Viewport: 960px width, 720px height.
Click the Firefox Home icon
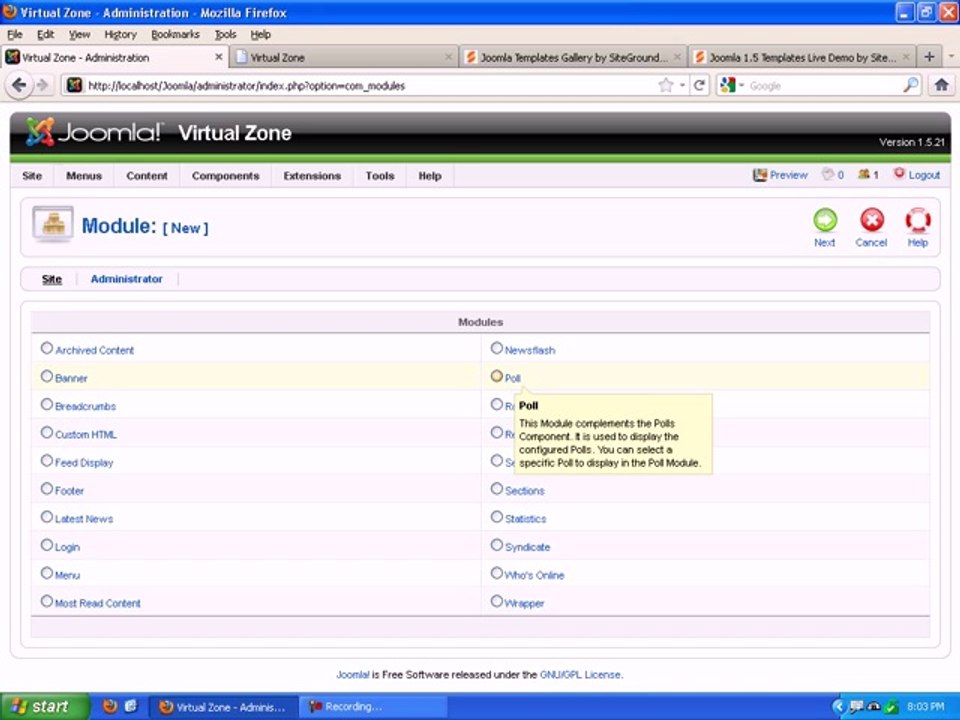tap(942, 85)
